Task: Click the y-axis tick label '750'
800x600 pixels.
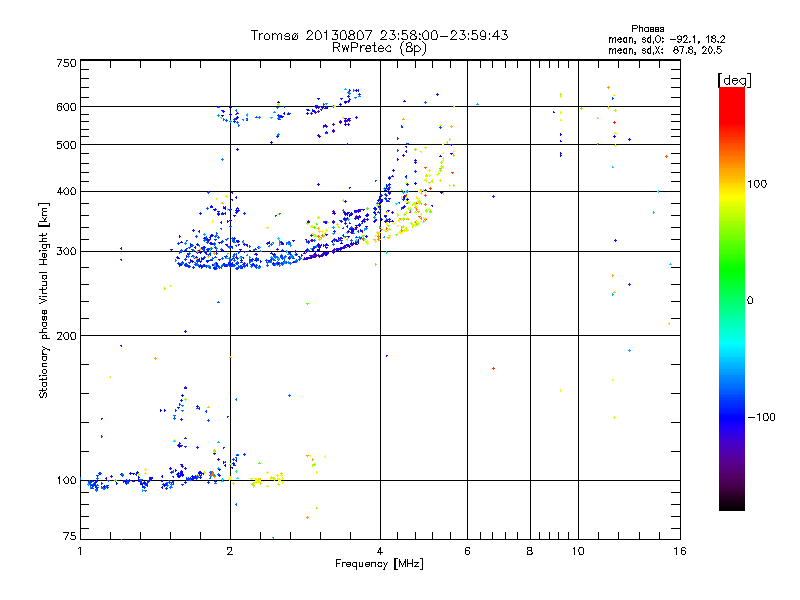Action: (66, 63)
